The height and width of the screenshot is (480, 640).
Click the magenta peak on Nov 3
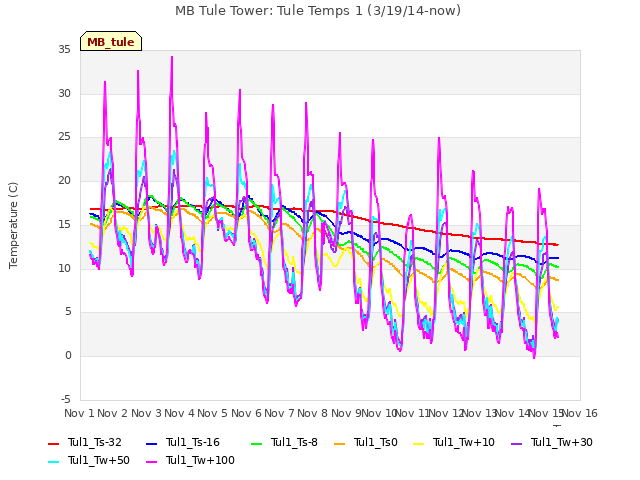172,57
